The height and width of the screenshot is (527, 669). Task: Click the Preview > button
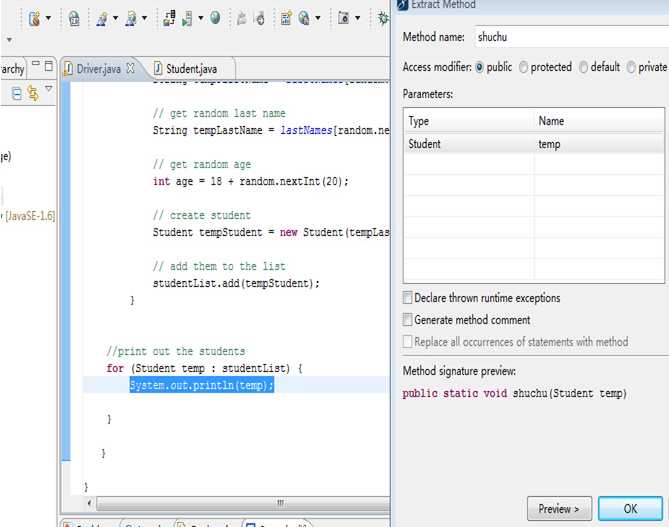(559, 508)
